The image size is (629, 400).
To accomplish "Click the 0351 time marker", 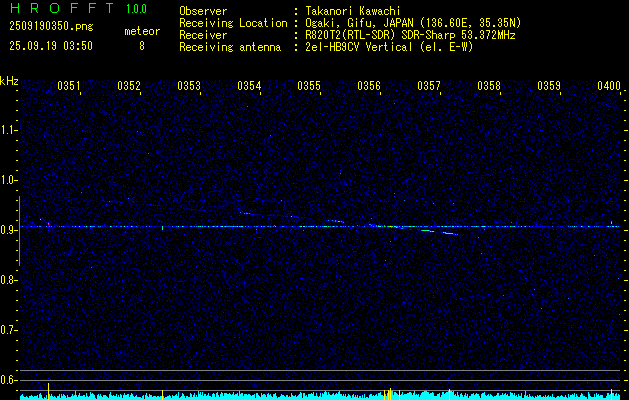I will [69, 87].
